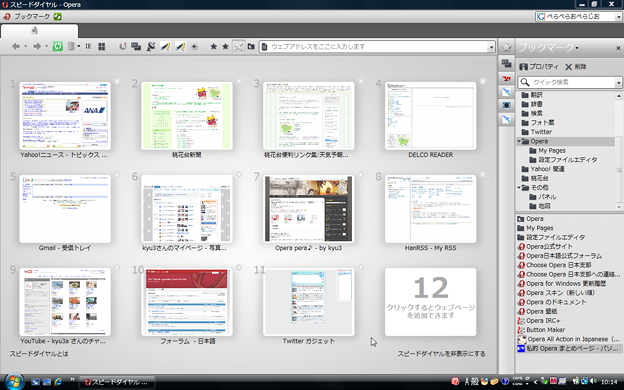The image size is (624, 390).
Task: Click the Show Desktop quick launch icon
Action: point(47,382)
